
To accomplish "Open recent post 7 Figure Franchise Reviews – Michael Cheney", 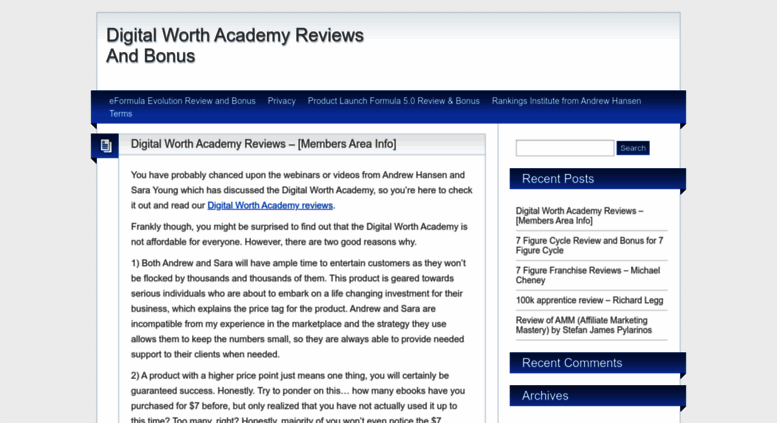I will point(588,275).
